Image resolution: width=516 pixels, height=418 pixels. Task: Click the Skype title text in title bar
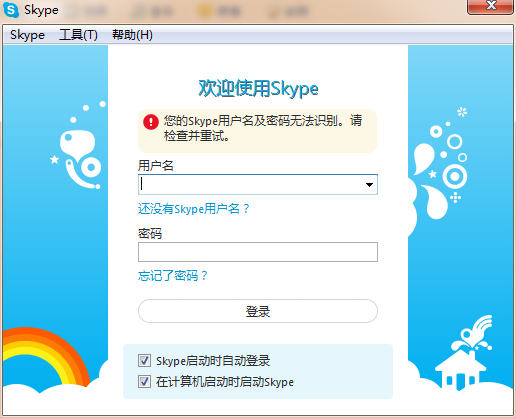click(41, 10)
